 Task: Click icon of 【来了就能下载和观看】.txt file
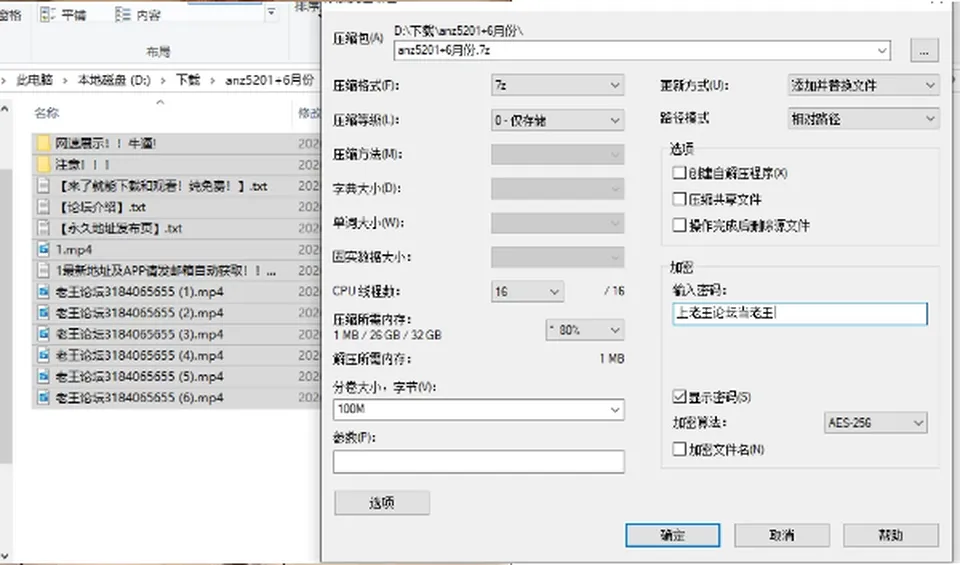[x=43, y=186]
